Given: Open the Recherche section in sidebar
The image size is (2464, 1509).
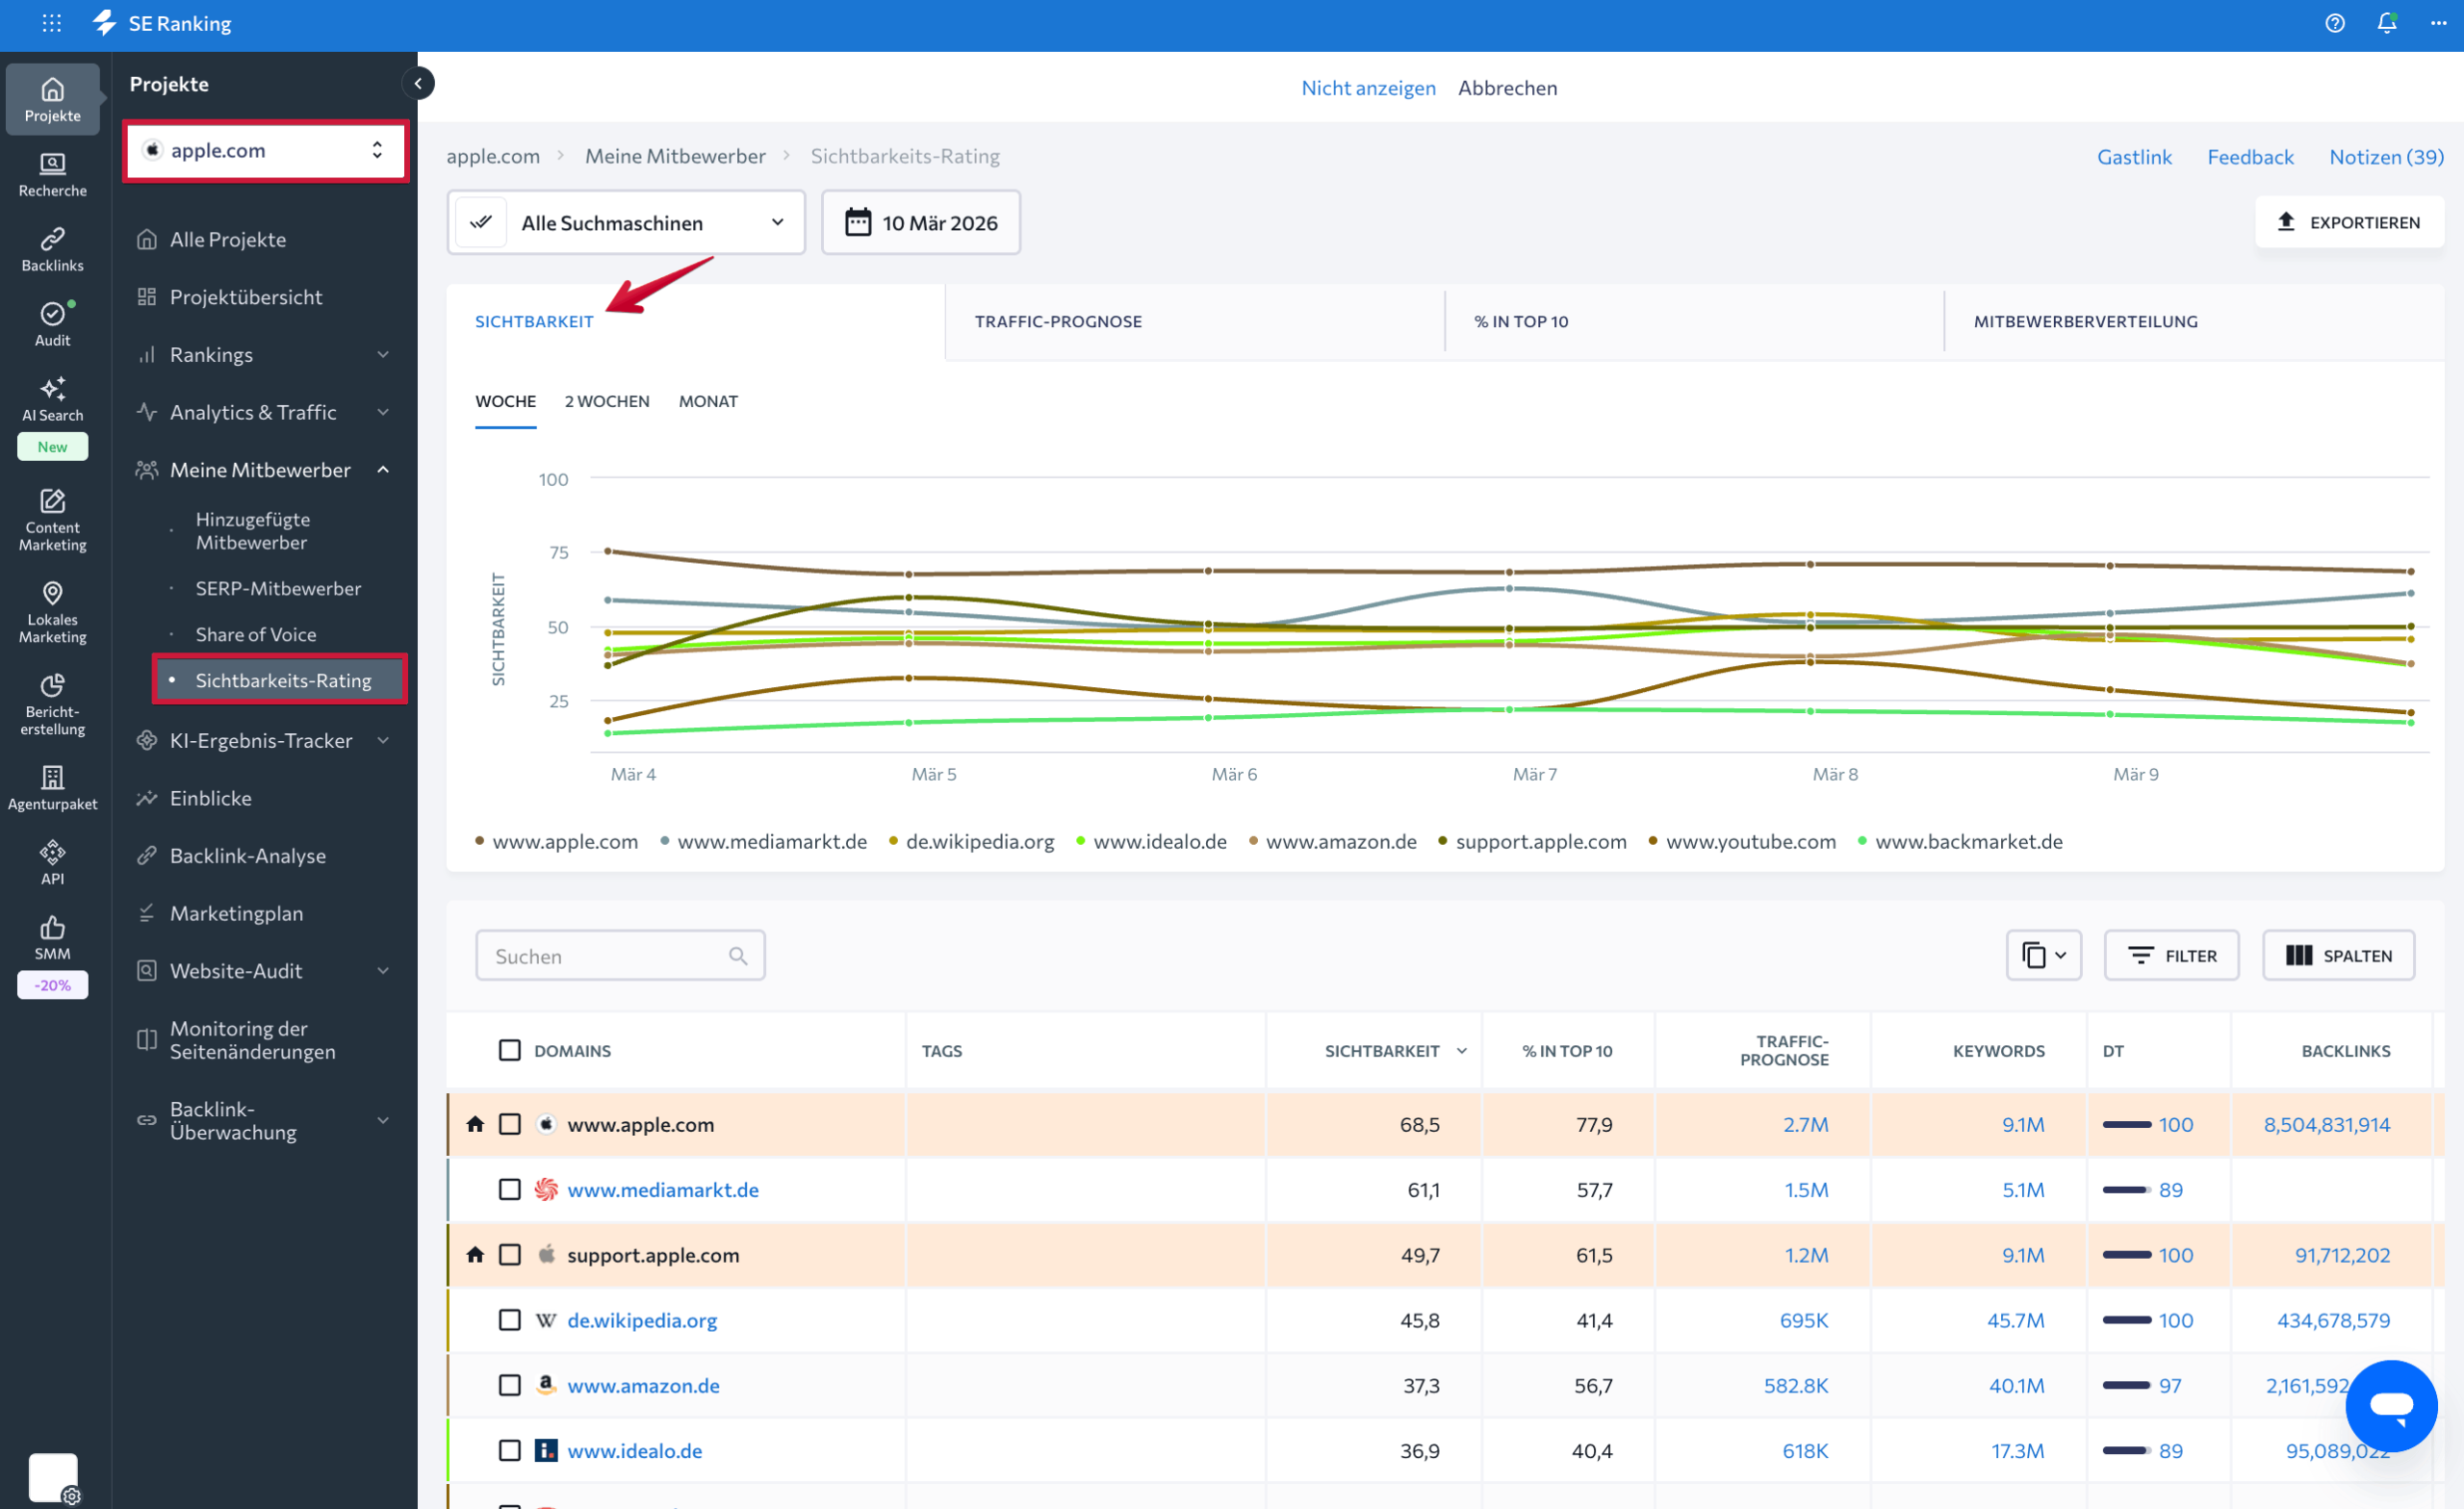Looking at the screenshot, I should 52,170.
